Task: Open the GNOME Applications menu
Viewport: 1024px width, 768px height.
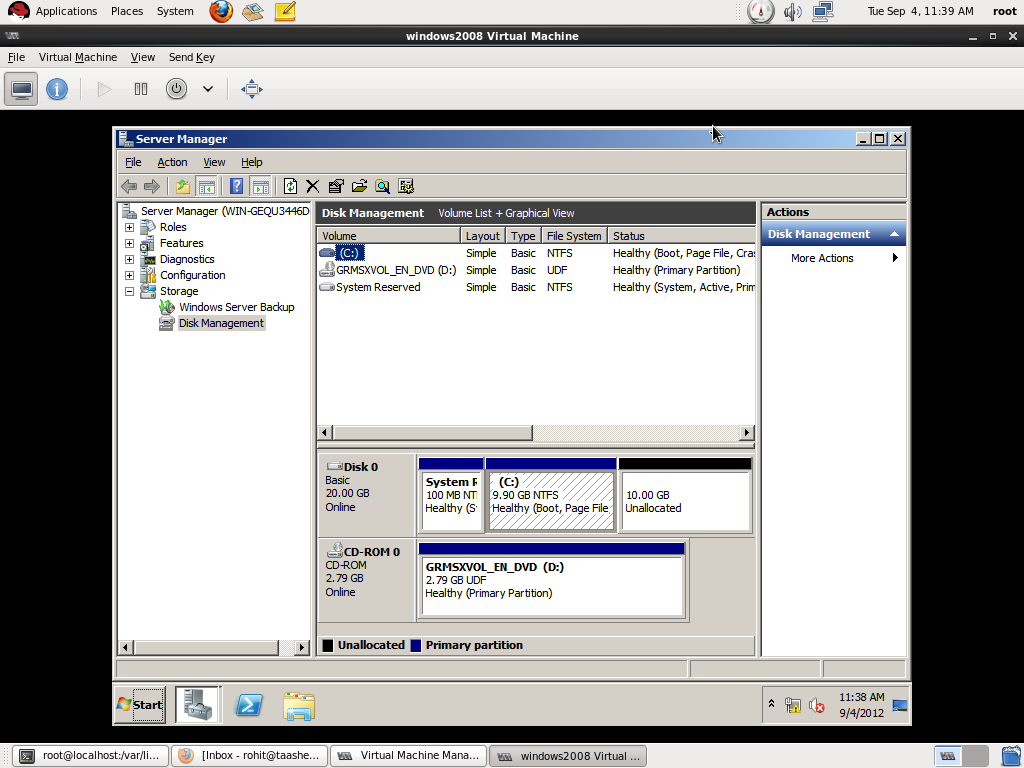Action: [66, 11]
